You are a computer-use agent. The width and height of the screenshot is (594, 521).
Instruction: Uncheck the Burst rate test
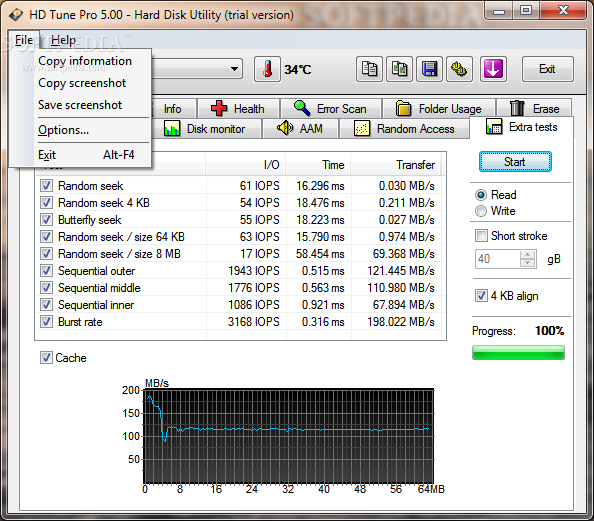point(46,322)
